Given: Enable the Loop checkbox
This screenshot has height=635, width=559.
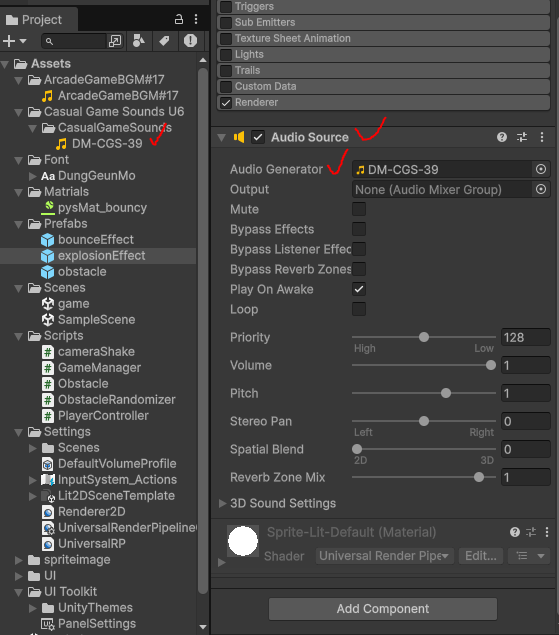Looking at the screenshot, I should [359, 309].
